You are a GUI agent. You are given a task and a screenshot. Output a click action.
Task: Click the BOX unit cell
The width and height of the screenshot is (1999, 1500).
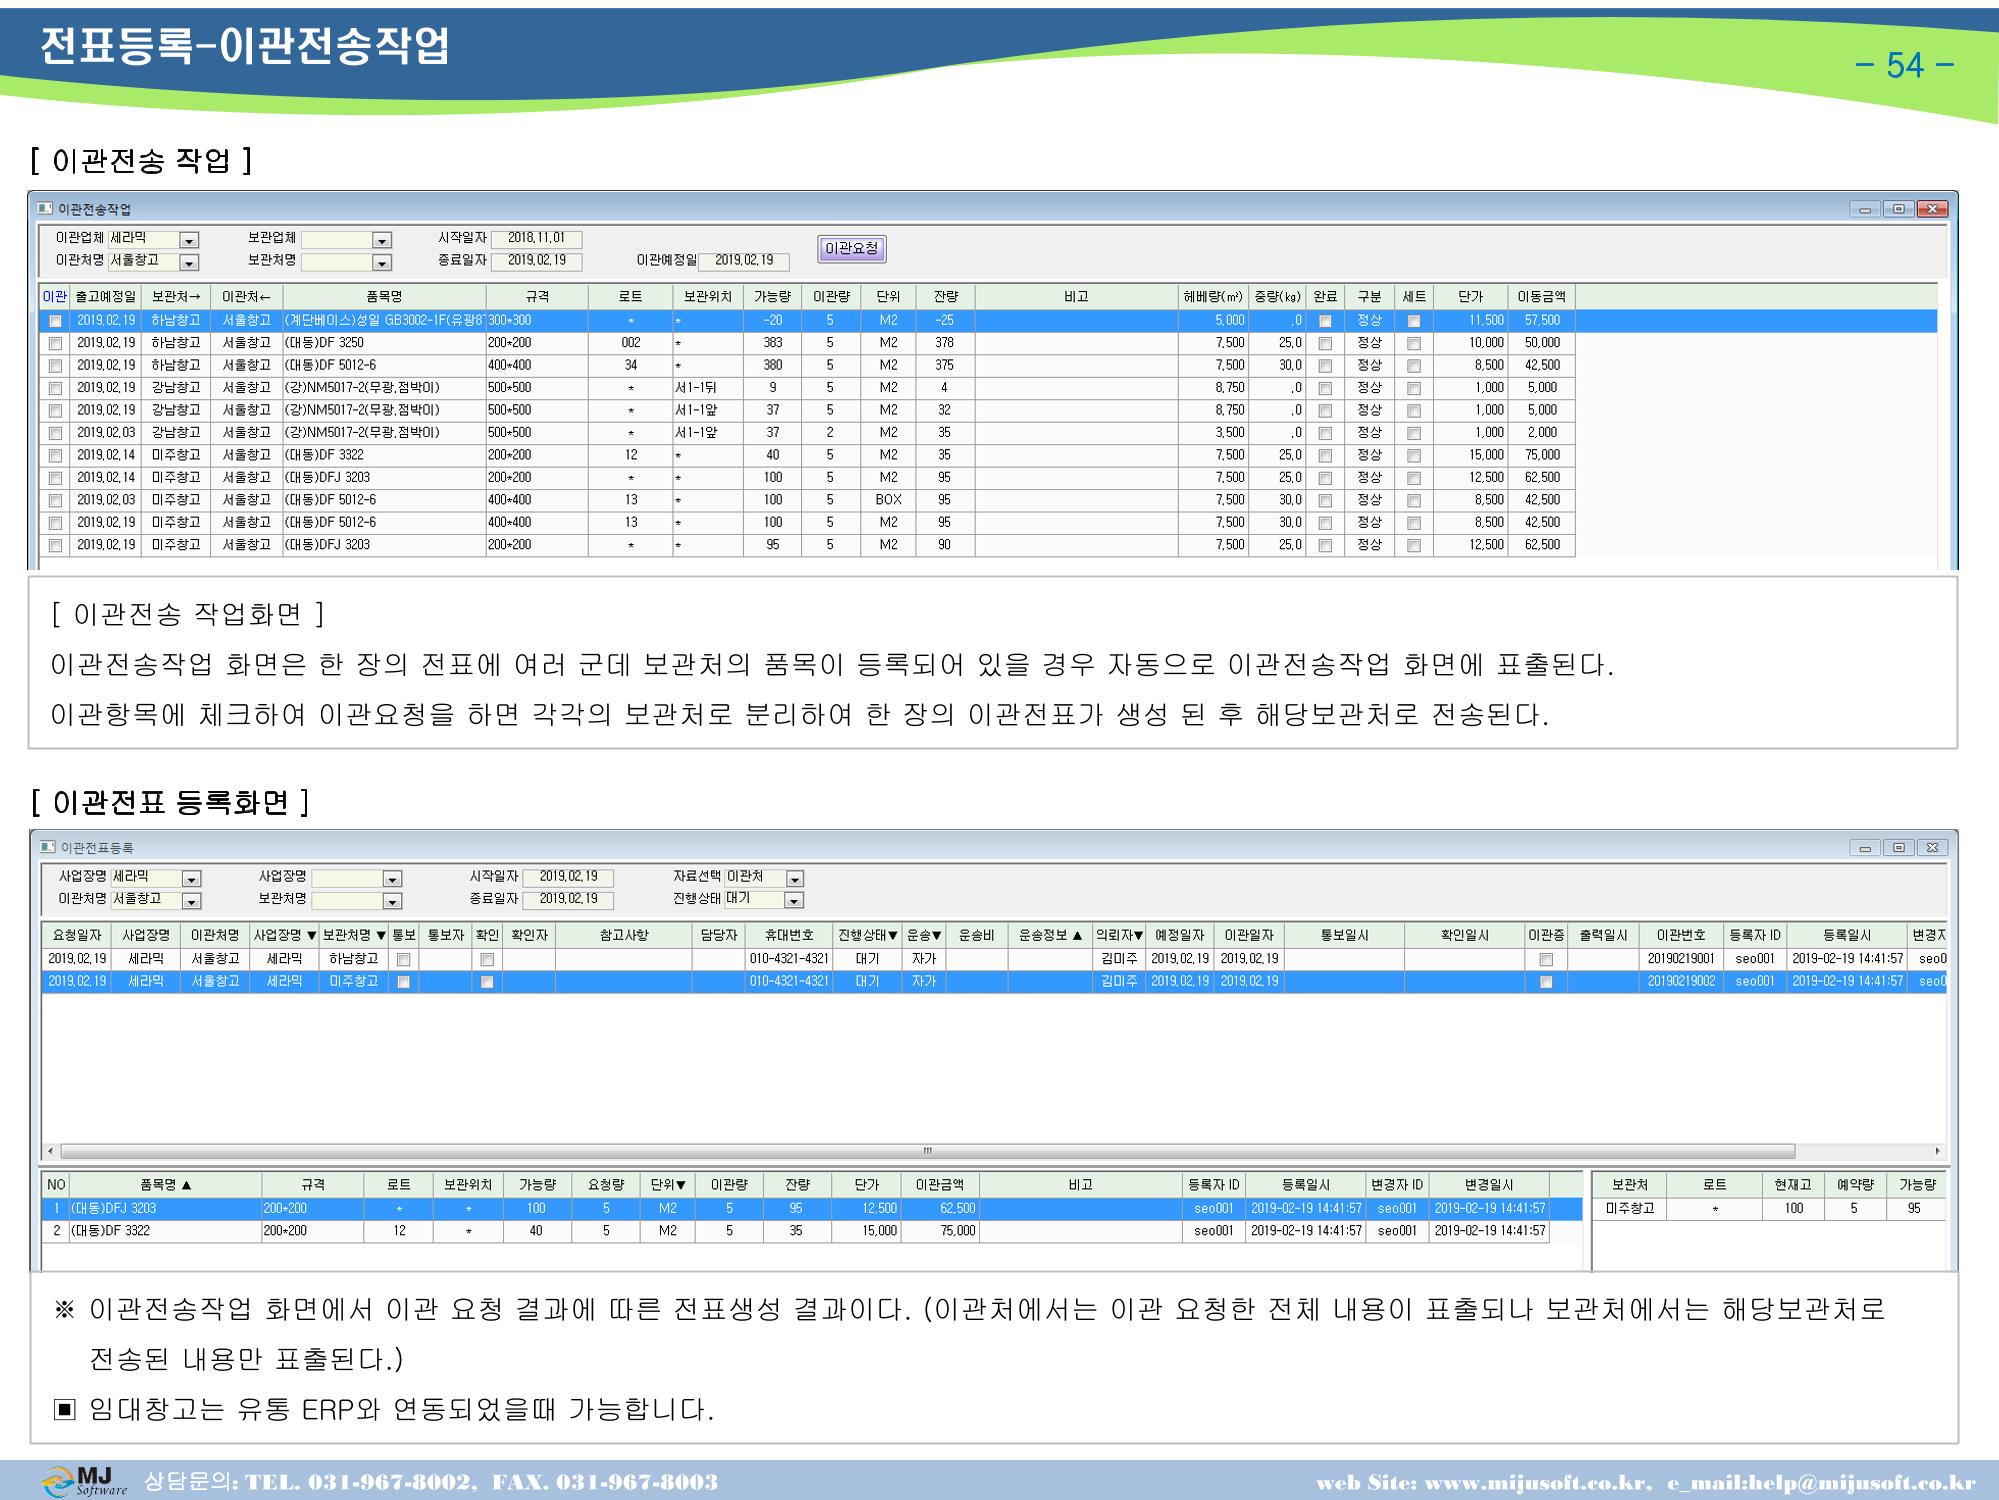888,500
